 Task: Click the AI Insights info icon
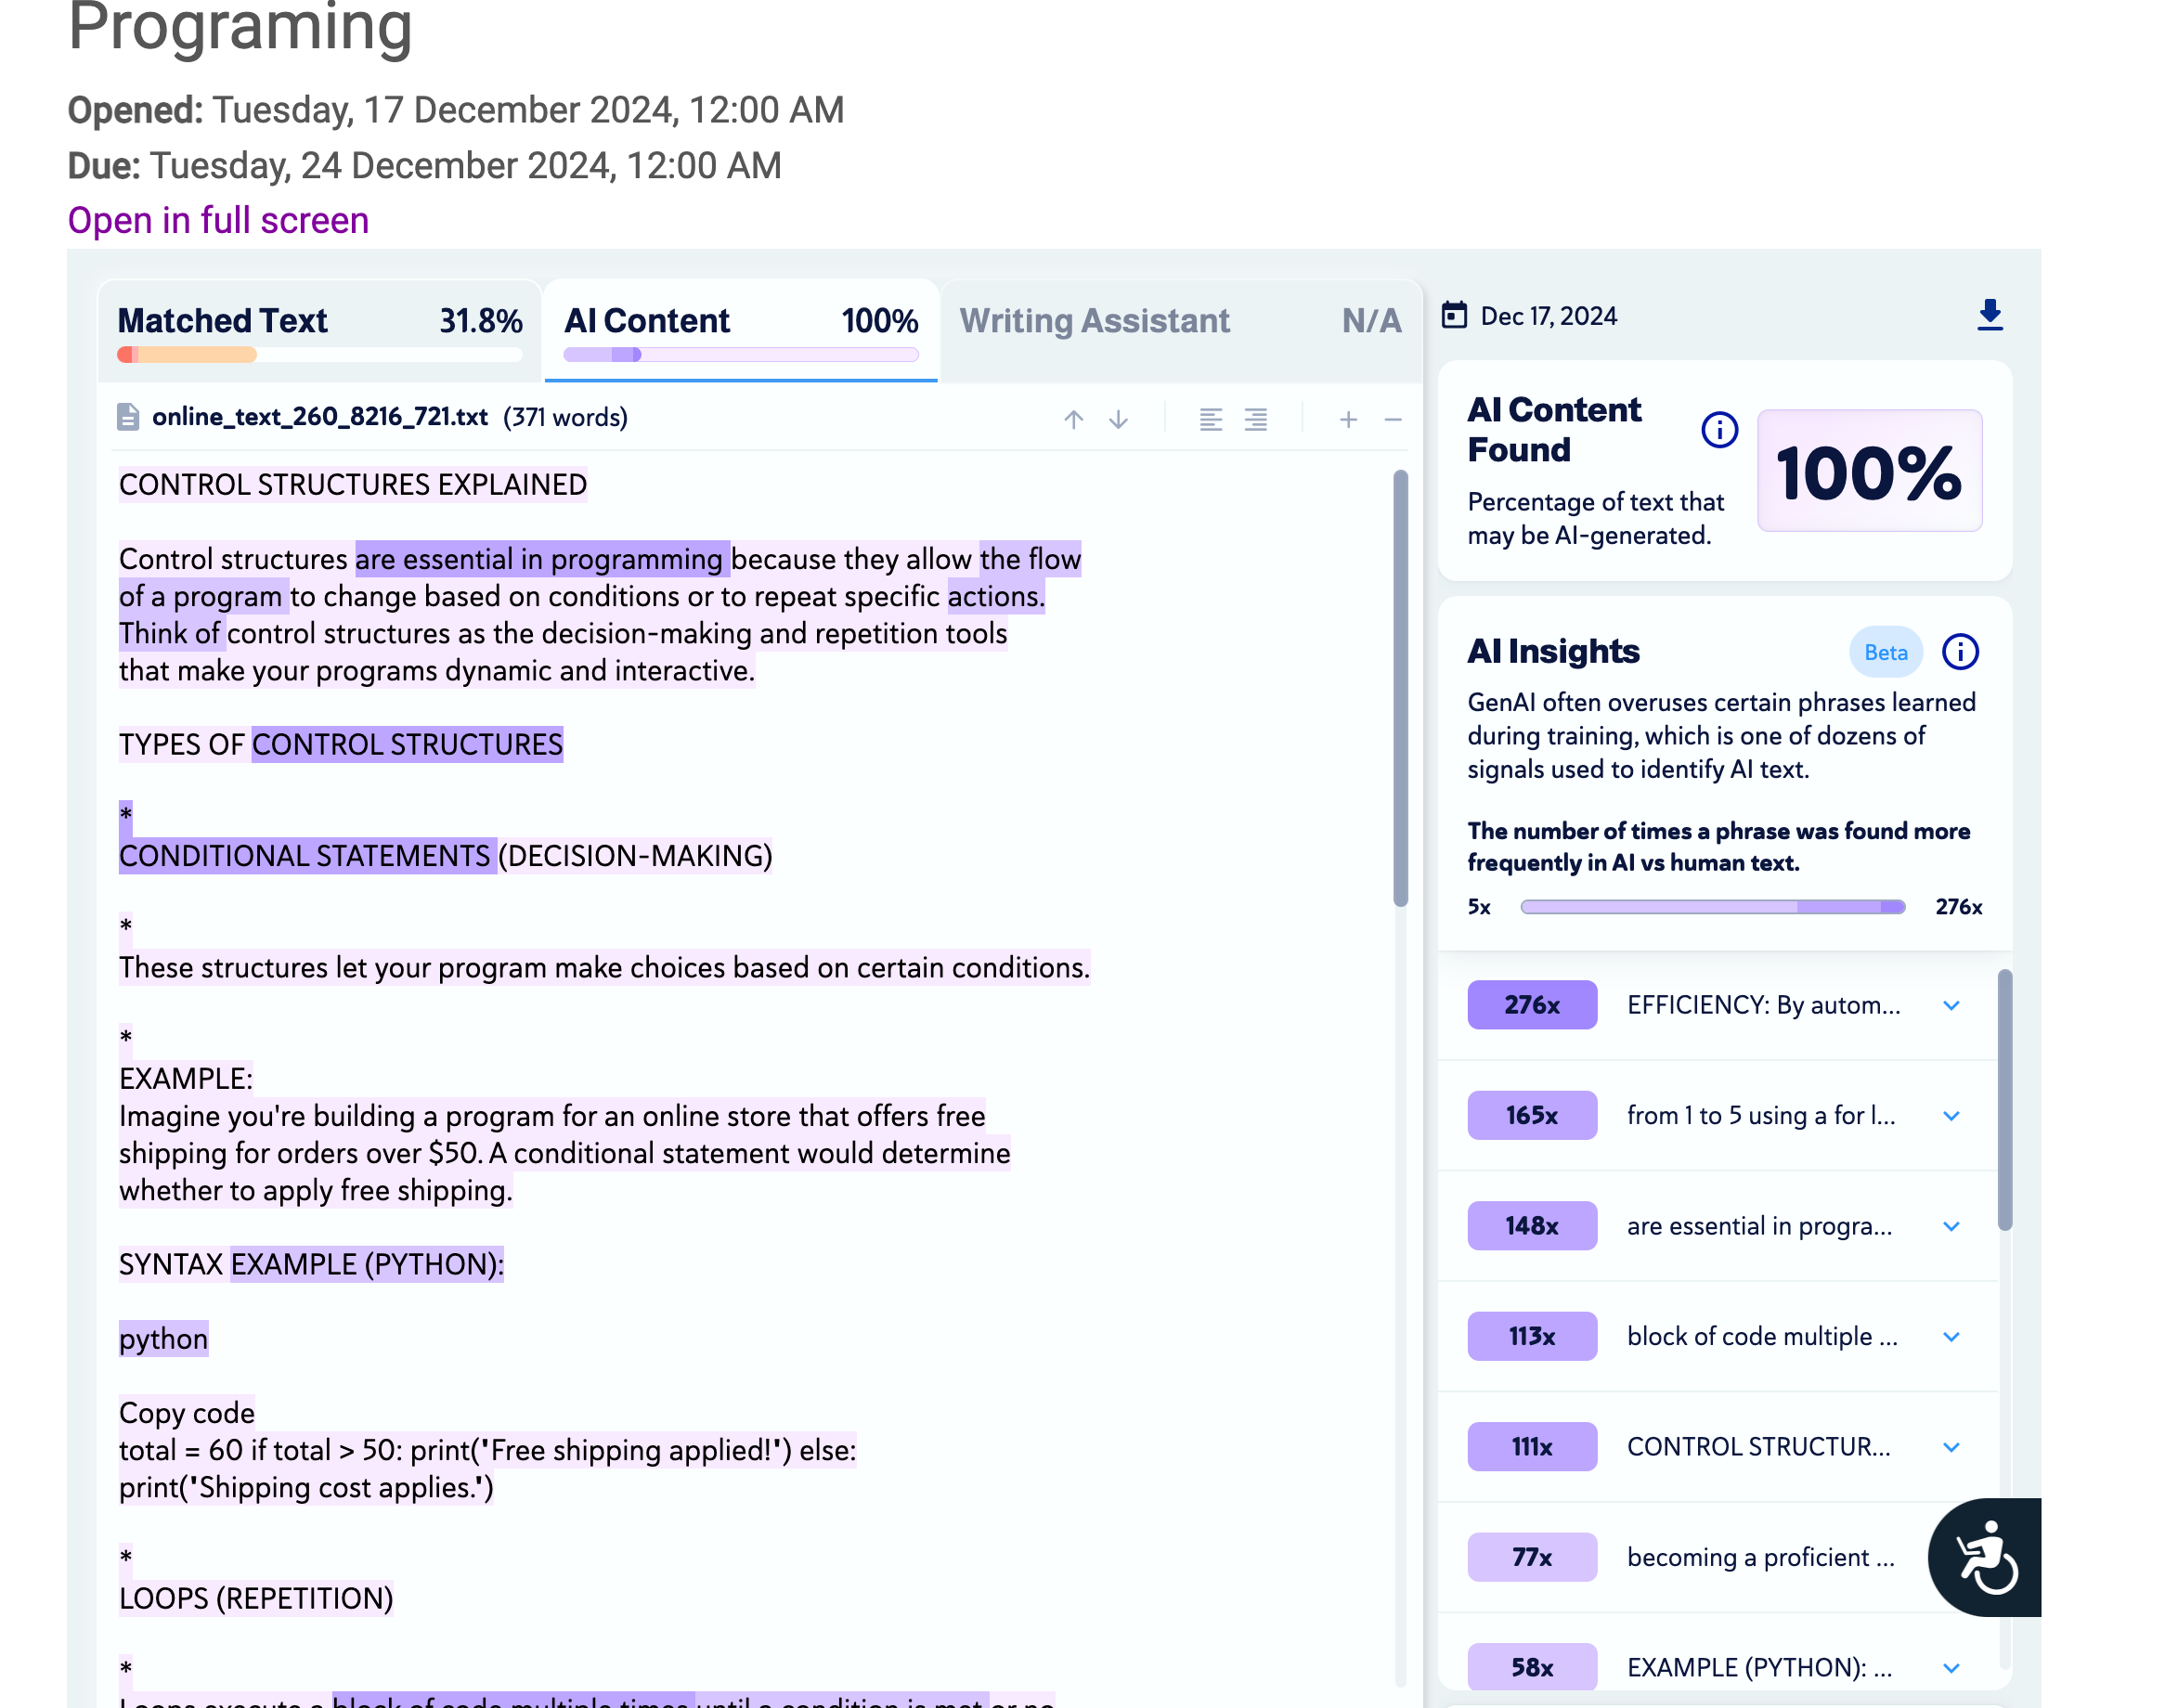point(1959,651)
